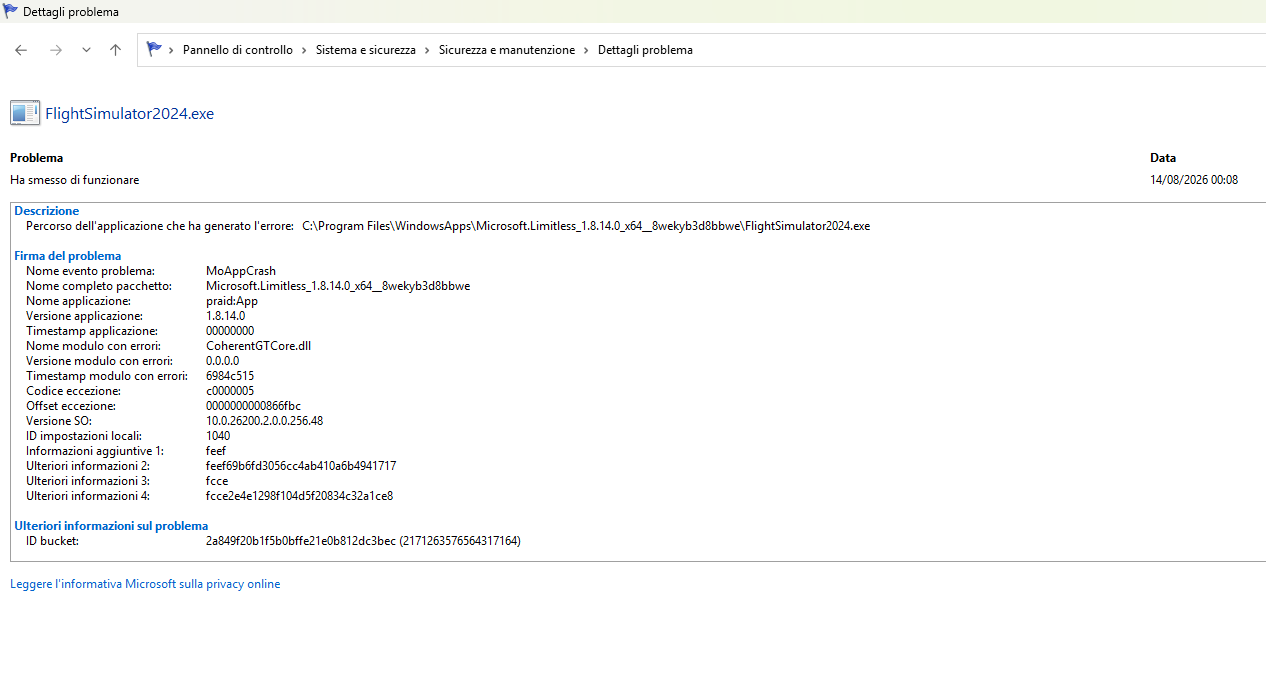1266x691 pixels.
Task: Click the text Ha smesso di funzionare
Action: (75, 180)
